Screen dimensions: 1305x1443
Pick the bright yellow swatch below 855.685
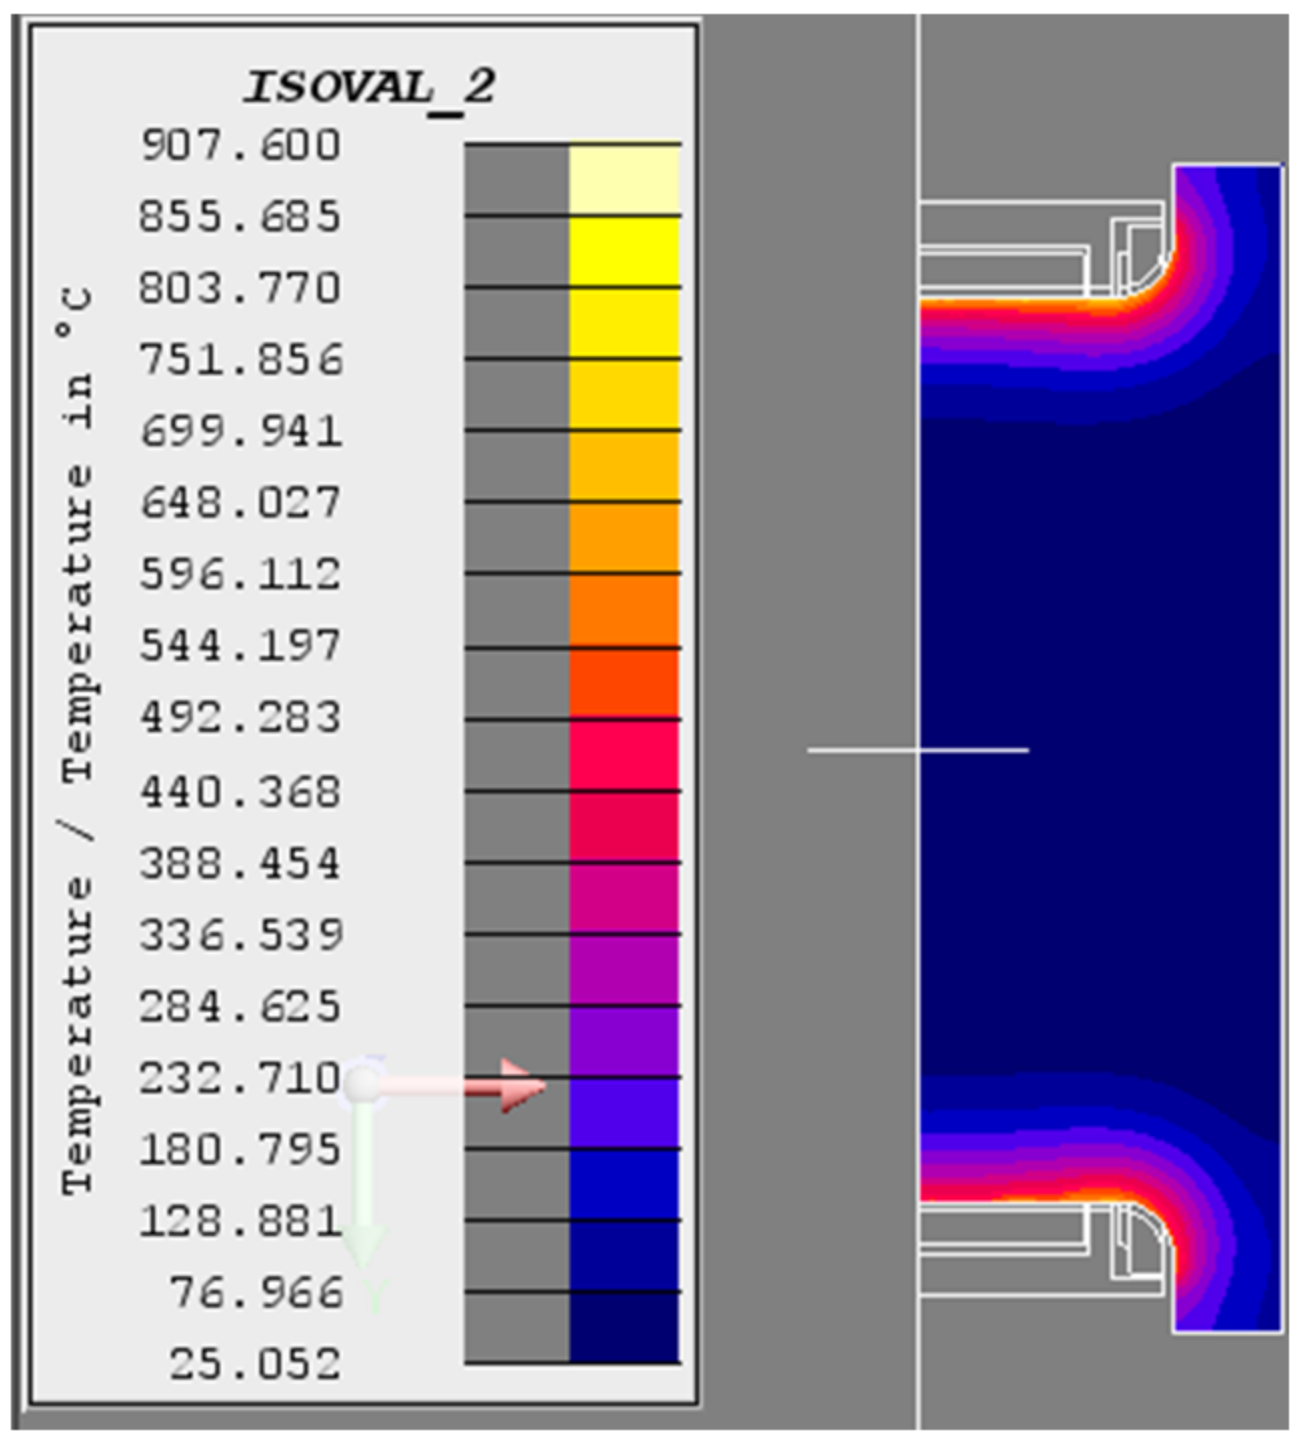(x=624, y=251)
